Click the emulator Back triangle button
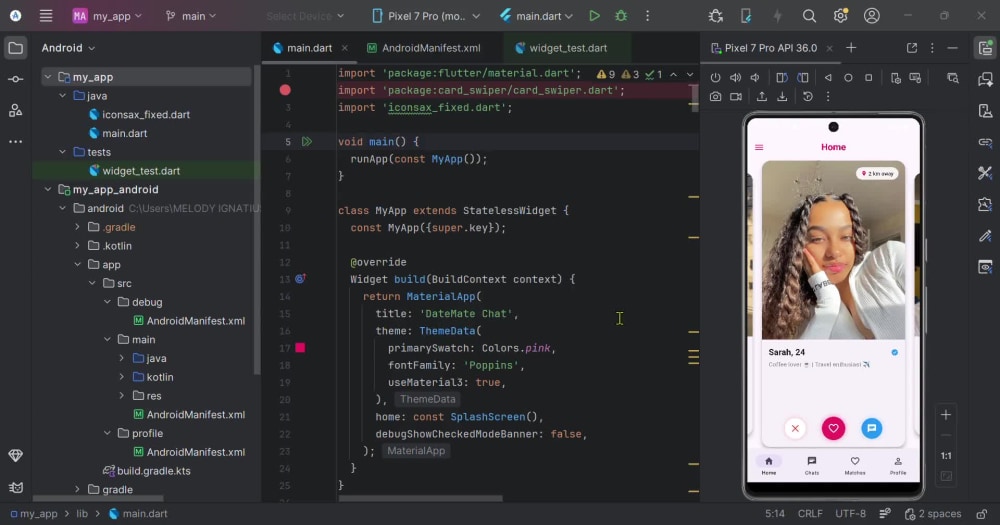 pyautogui.click(x=828, y=78)
